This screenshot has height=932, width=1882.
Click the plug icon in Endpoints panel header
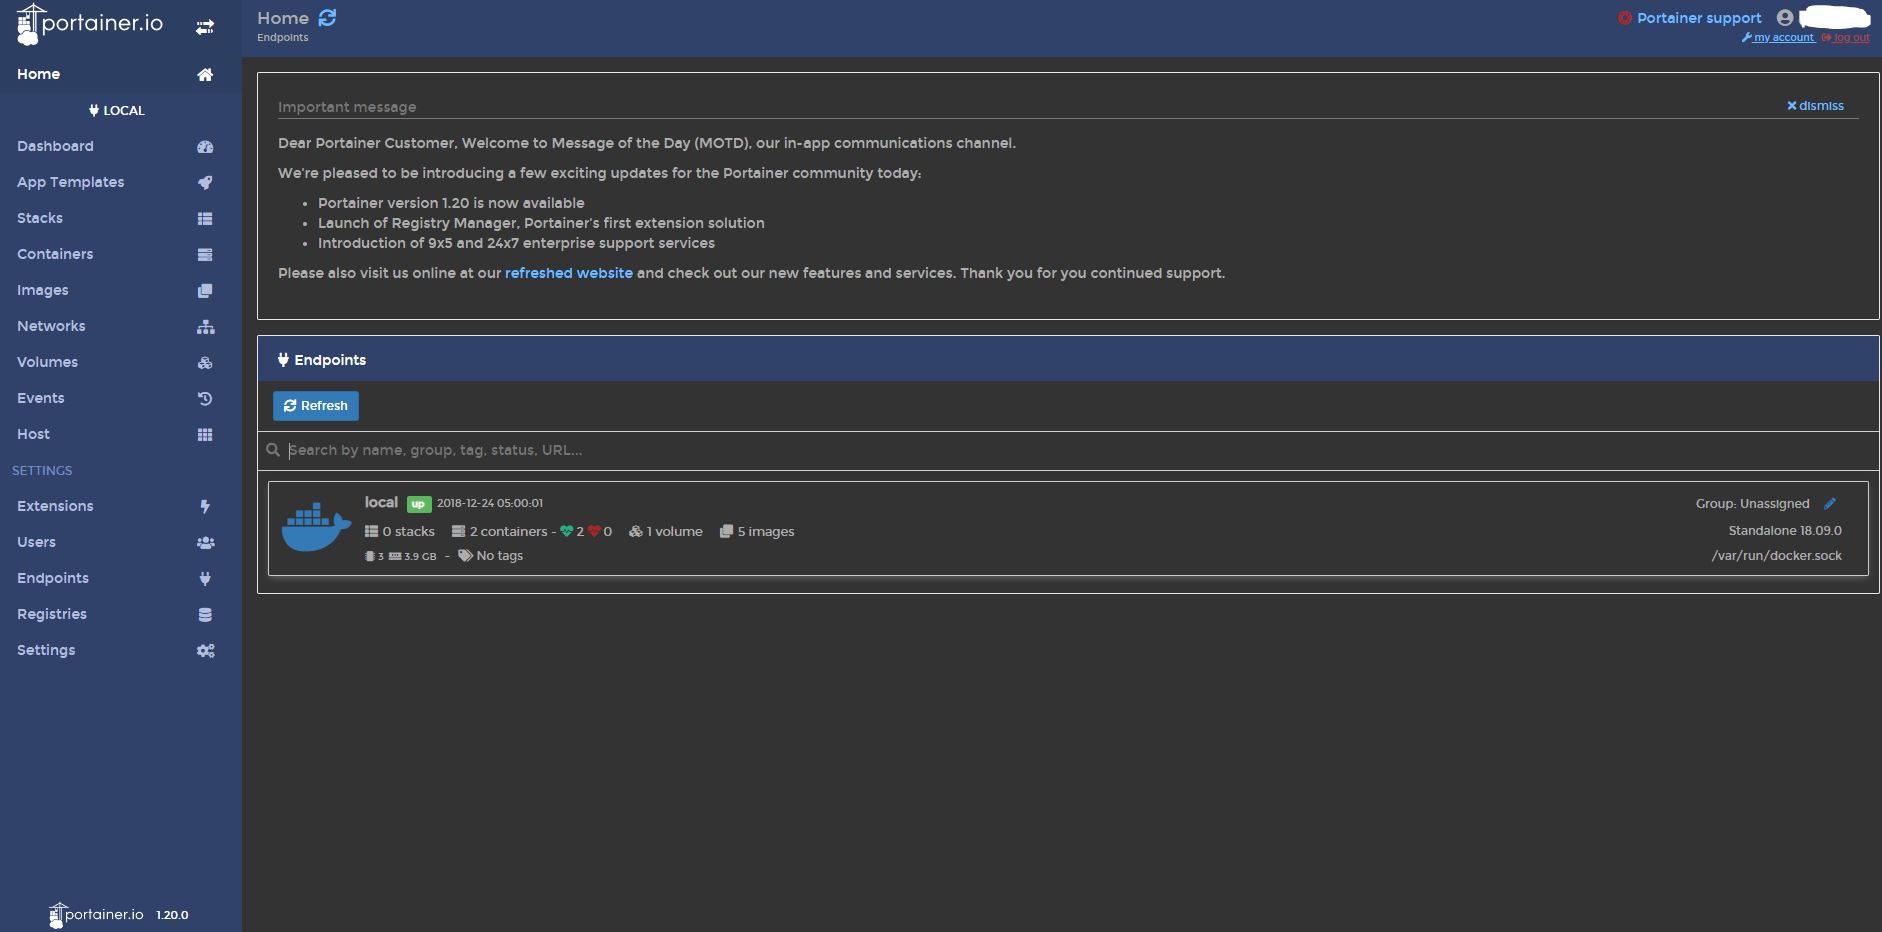[283, 360]
